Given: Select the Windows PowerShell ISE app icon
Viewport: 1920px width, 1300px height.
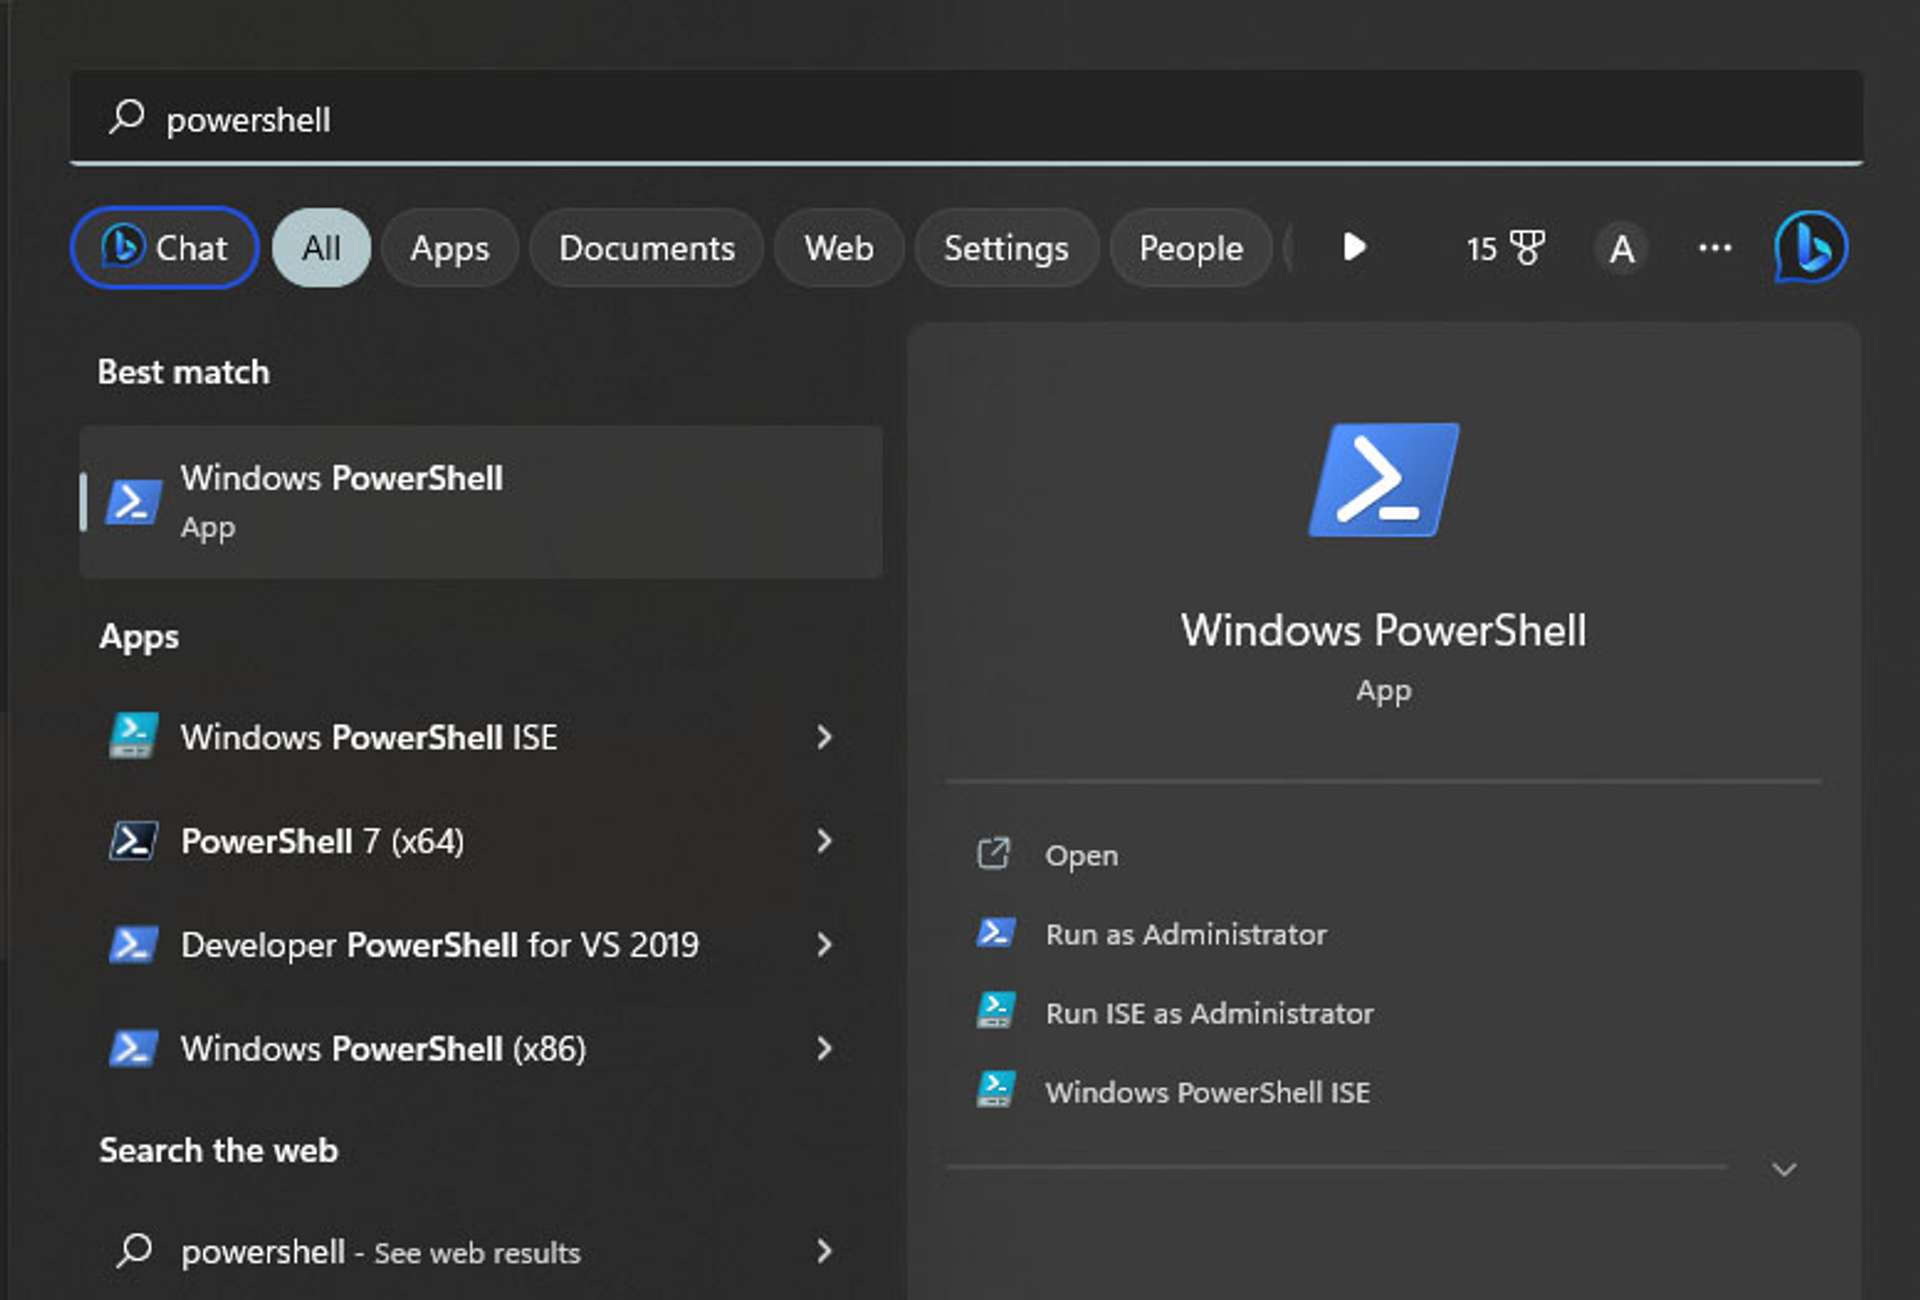Looking at the screenshot, I should (x=133, y=737).
